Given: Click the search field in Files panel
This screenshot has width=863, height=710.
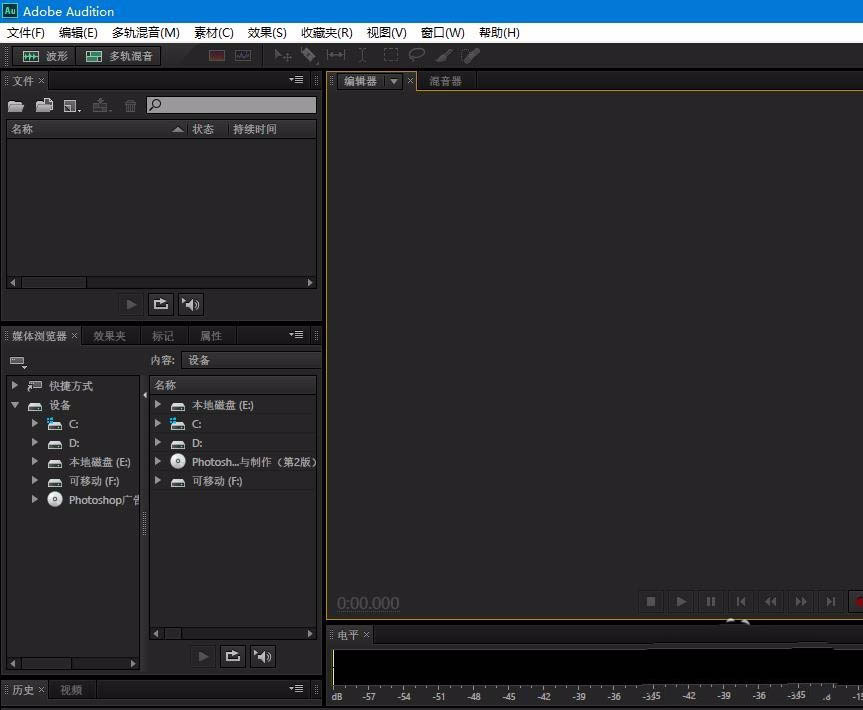Looking at the screenshot, I should [x=231, y=105].
